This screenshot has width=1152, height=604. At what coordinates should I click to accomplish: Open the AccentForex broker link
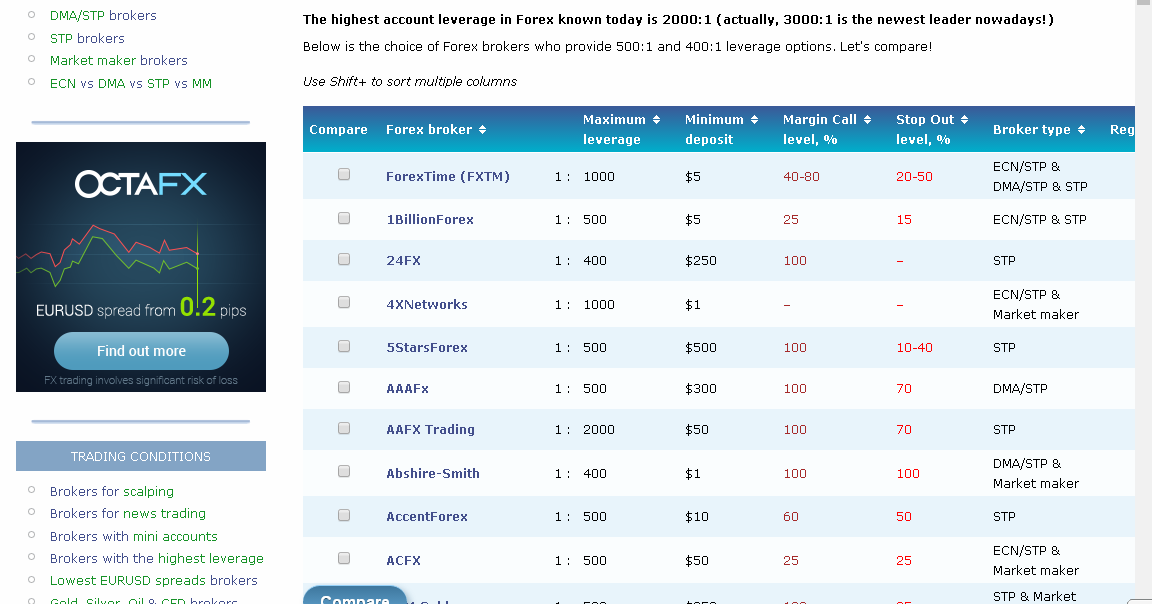point(427,517)
